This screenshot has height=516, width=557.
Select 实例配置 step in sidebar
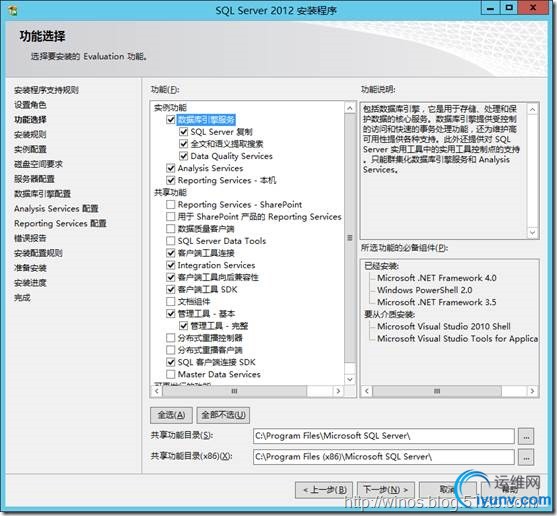click(x=30, y=150)
